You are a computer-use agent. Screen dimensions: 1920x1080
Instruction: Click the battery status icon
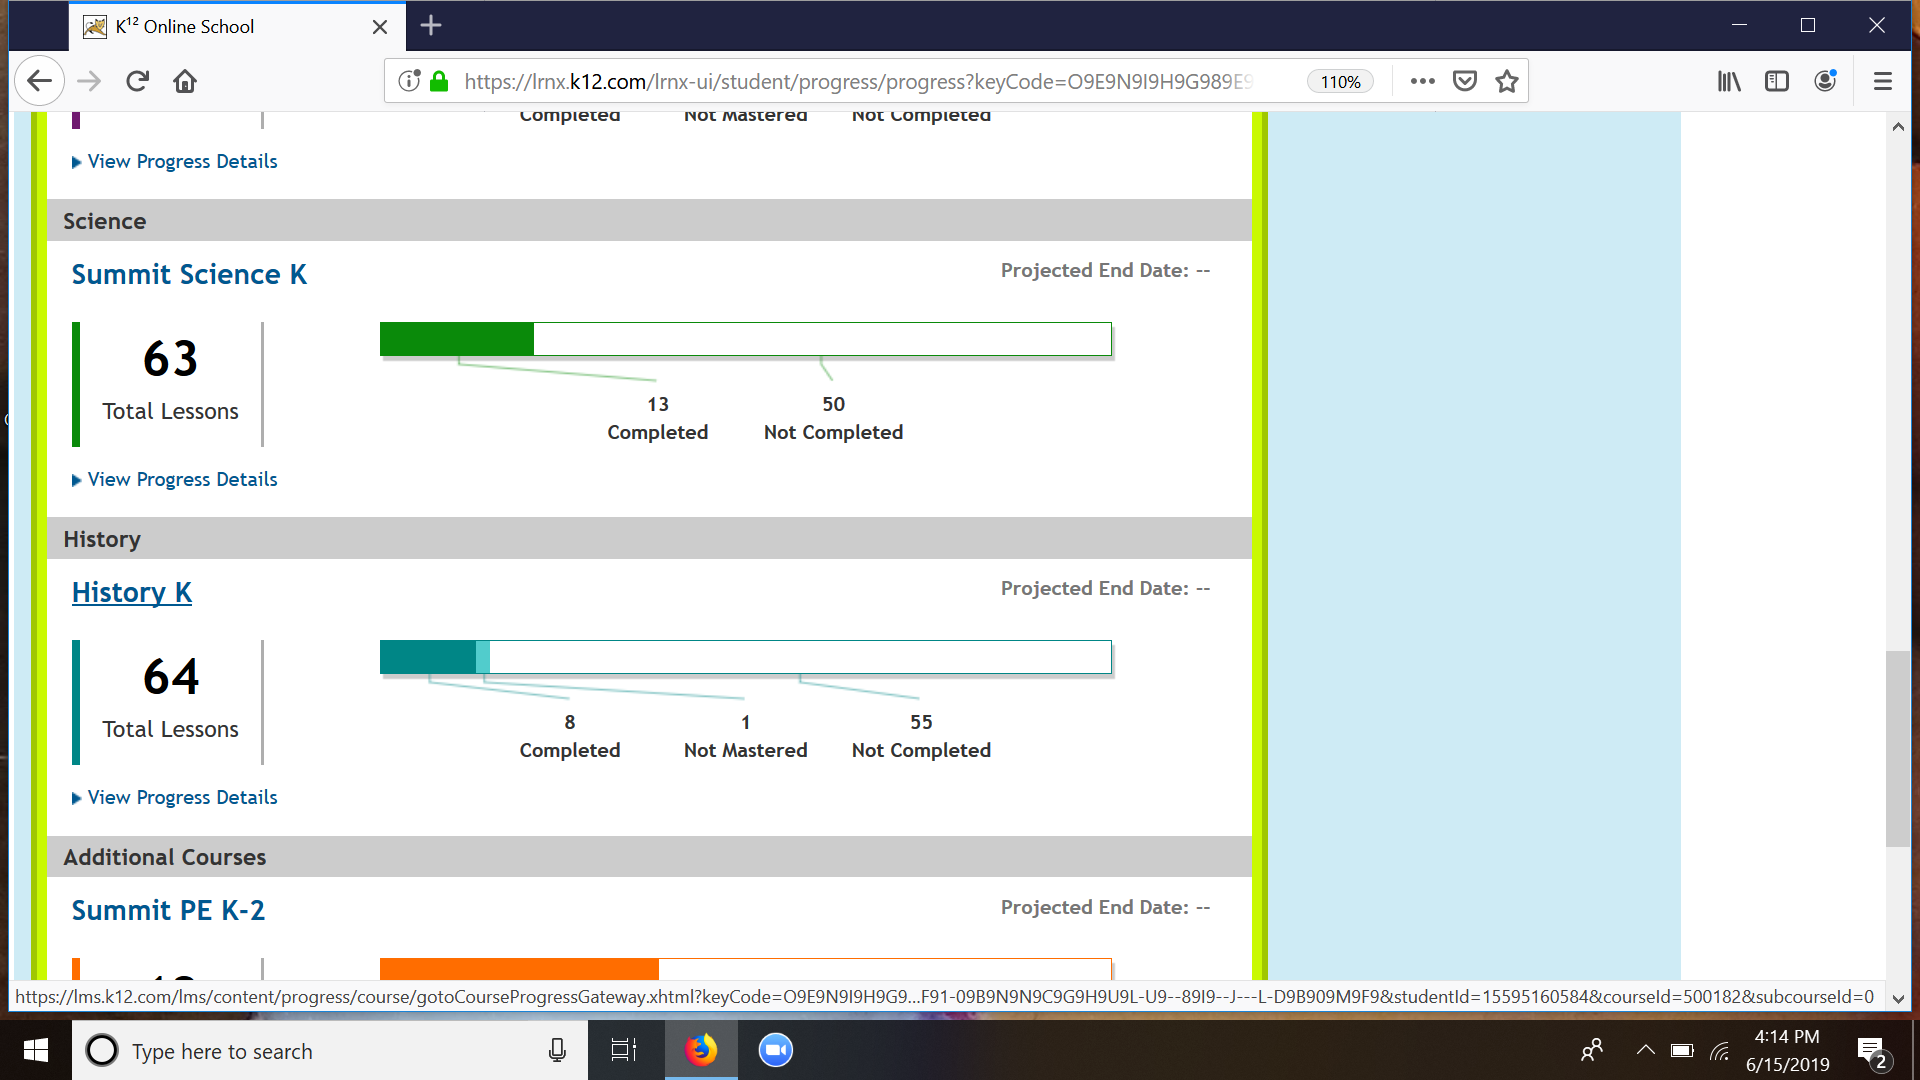tap(1682, 1050)
